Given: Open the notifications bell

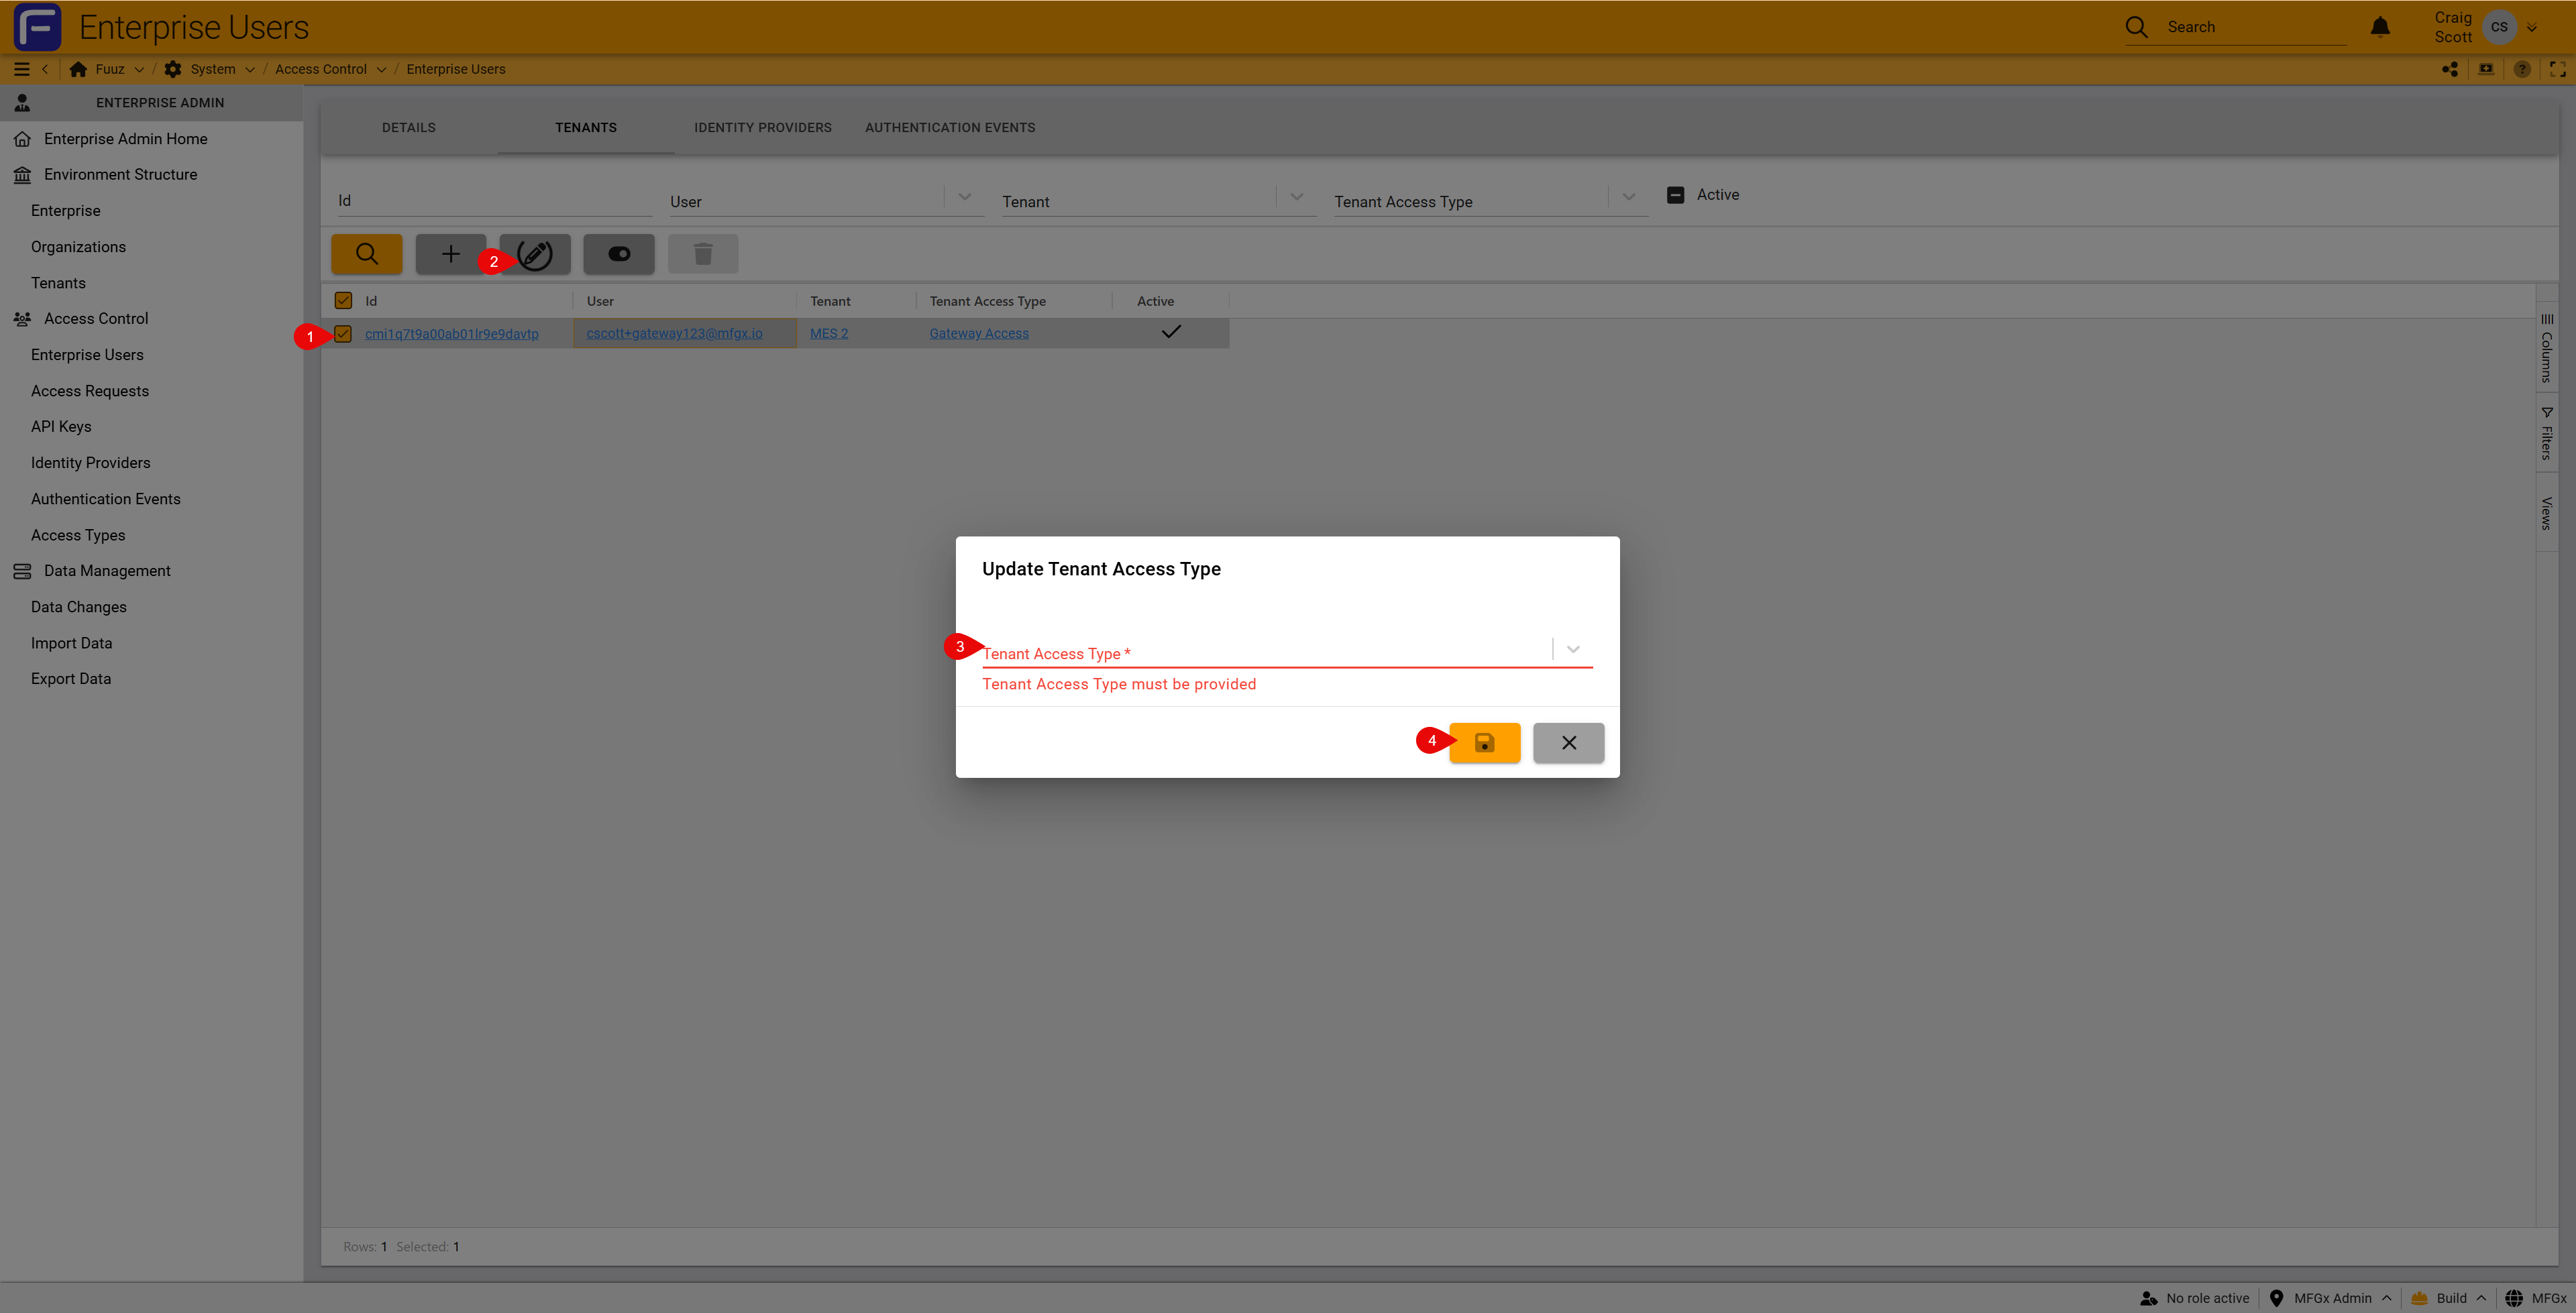Looking at the screenshot, I should point(2380,27).
